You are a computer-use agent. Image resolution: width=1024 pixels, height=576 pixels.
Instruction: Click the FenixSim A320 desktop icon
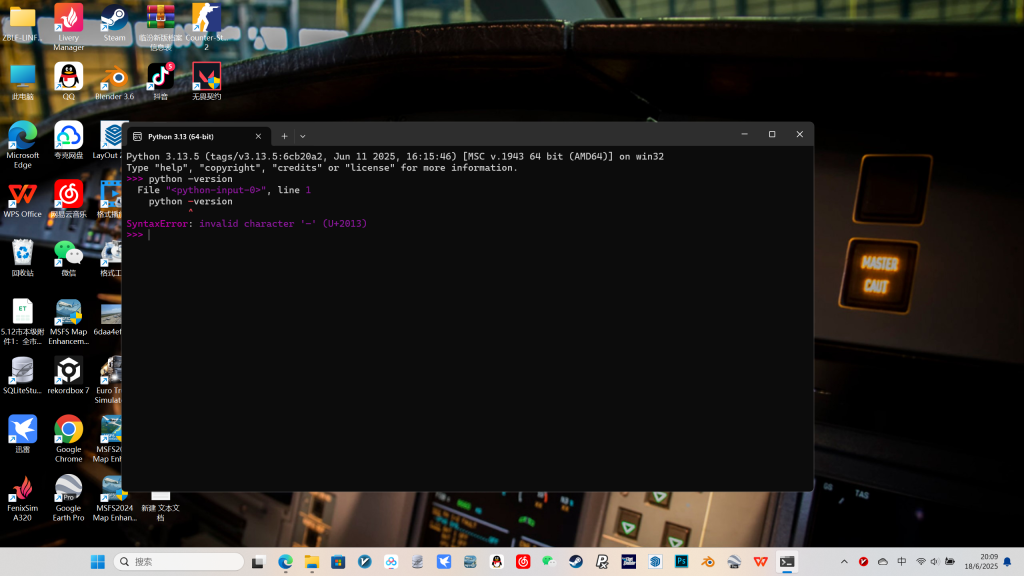pos(22,490)
